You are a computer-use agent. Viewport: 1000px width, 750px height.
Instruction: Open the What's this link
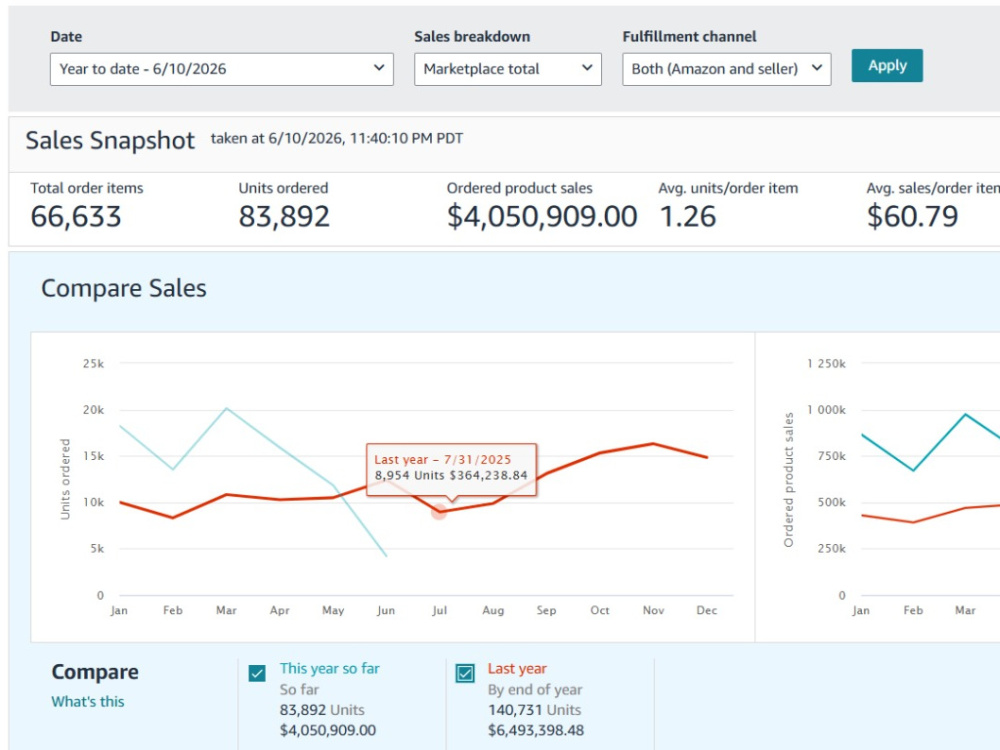coord(88,702)
